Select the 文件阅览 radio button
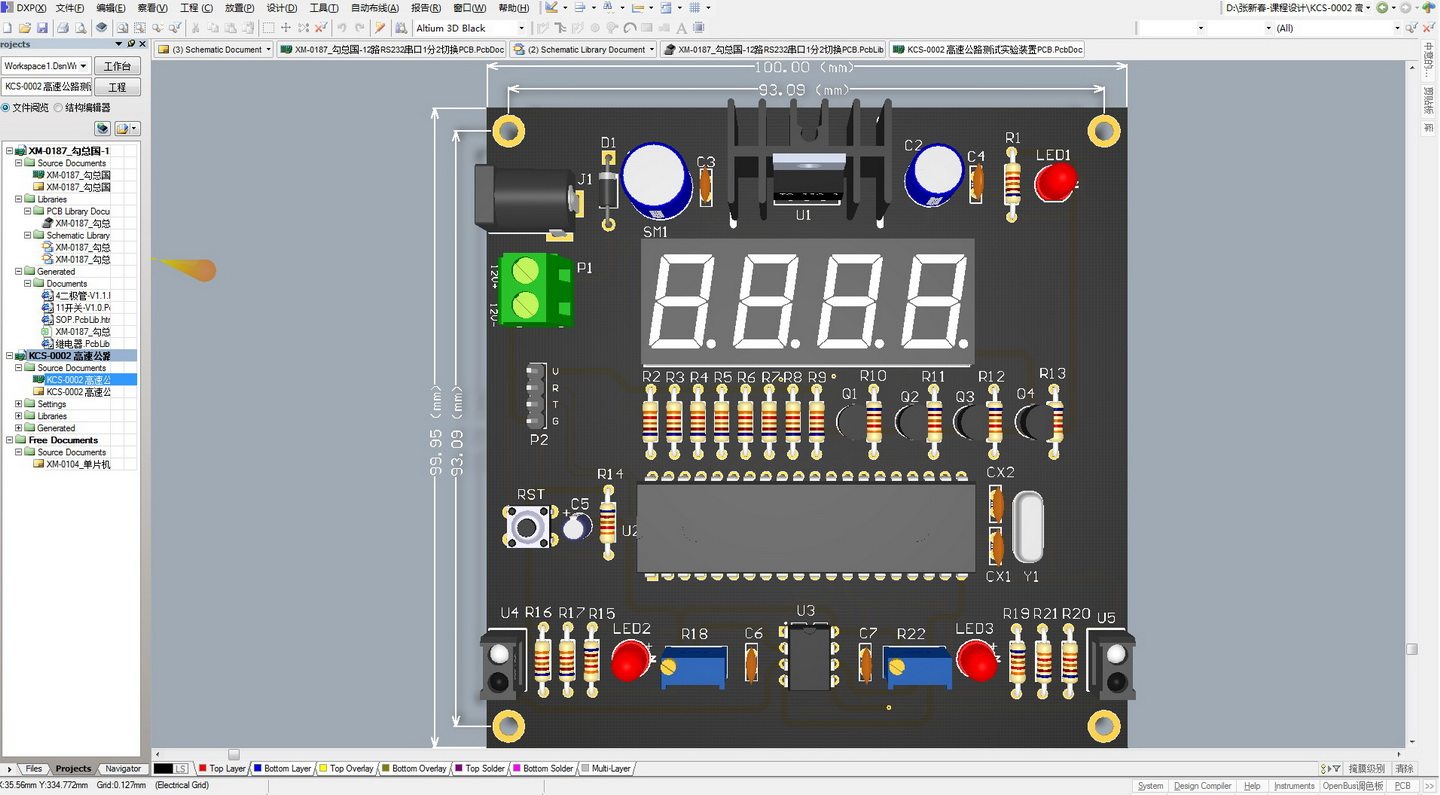 6,108
